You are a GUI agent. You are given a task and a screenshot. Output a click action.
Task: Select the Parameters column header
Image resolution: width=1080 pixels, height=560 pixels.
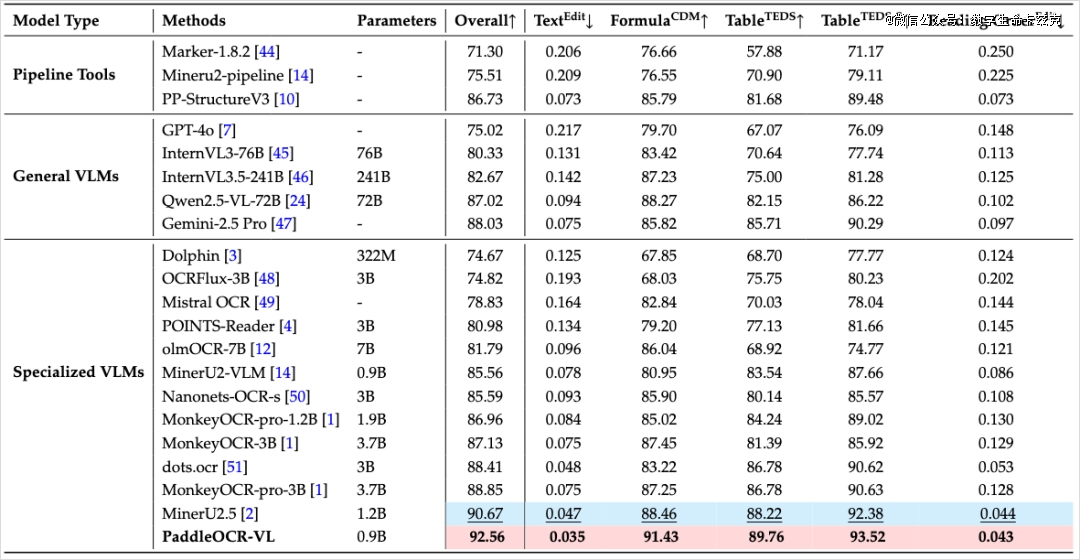click(396, 20)
